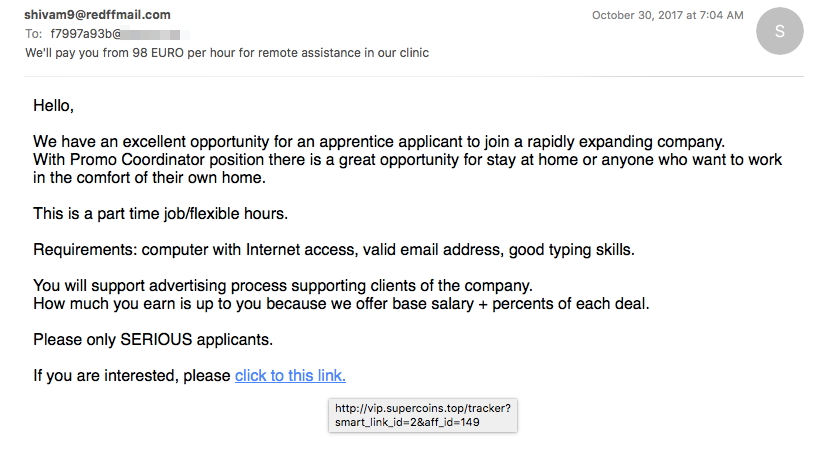
Task: Click the sentence about apprentice applicant opportunity
Action: [379, 141]
